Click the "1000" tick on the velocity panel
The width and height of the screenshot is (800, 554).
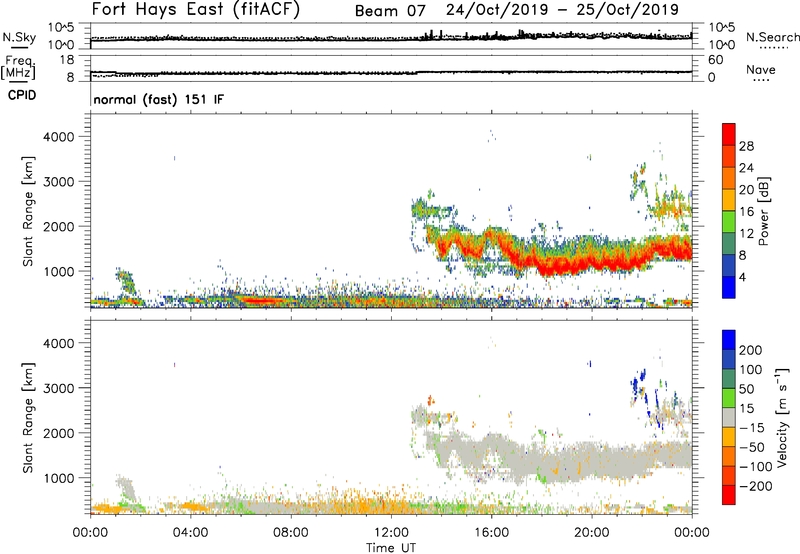(x=59, y=478)
